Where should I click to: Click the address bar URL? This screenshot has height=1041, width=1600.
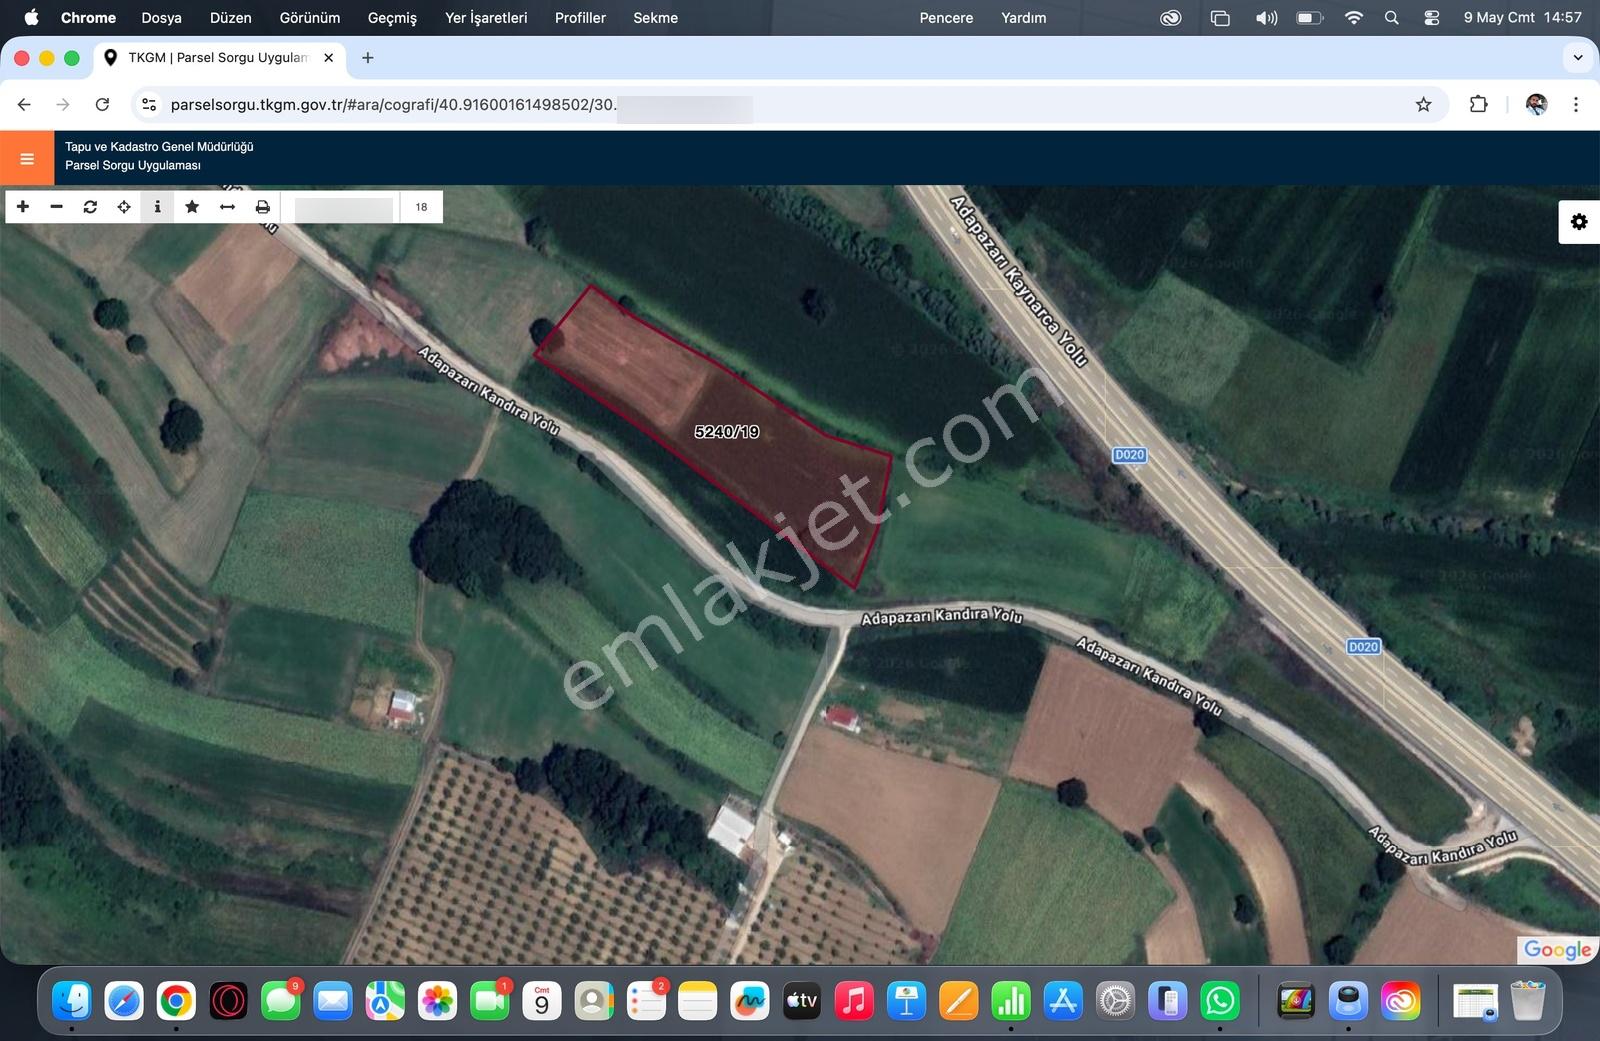pos(393,104)
